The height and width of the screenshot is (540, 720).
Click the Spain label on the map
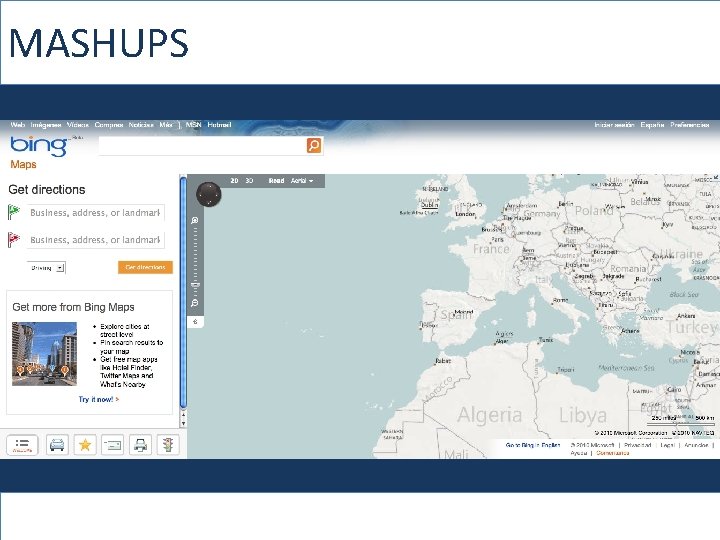(x=456, y=315)
